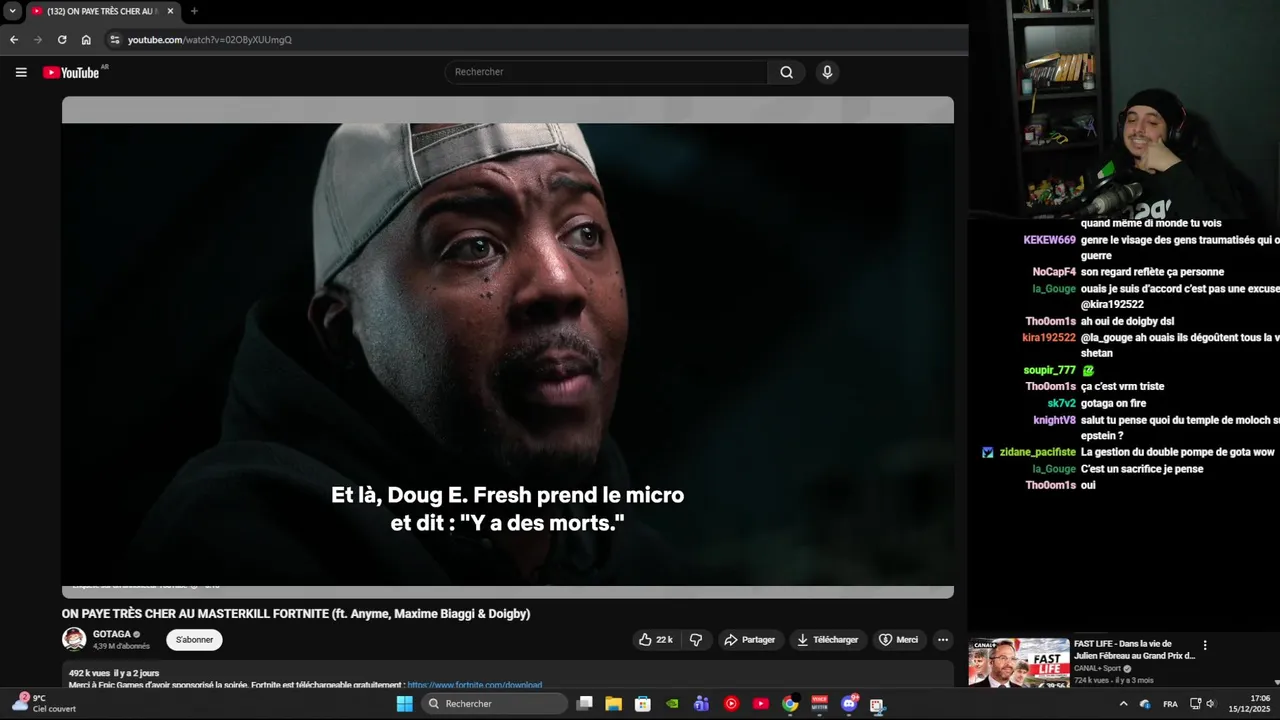The height and width of the screenshot is (720, 1280).
Task: Click the zidane_pacifiste checkmark badge
Action: 988,452
